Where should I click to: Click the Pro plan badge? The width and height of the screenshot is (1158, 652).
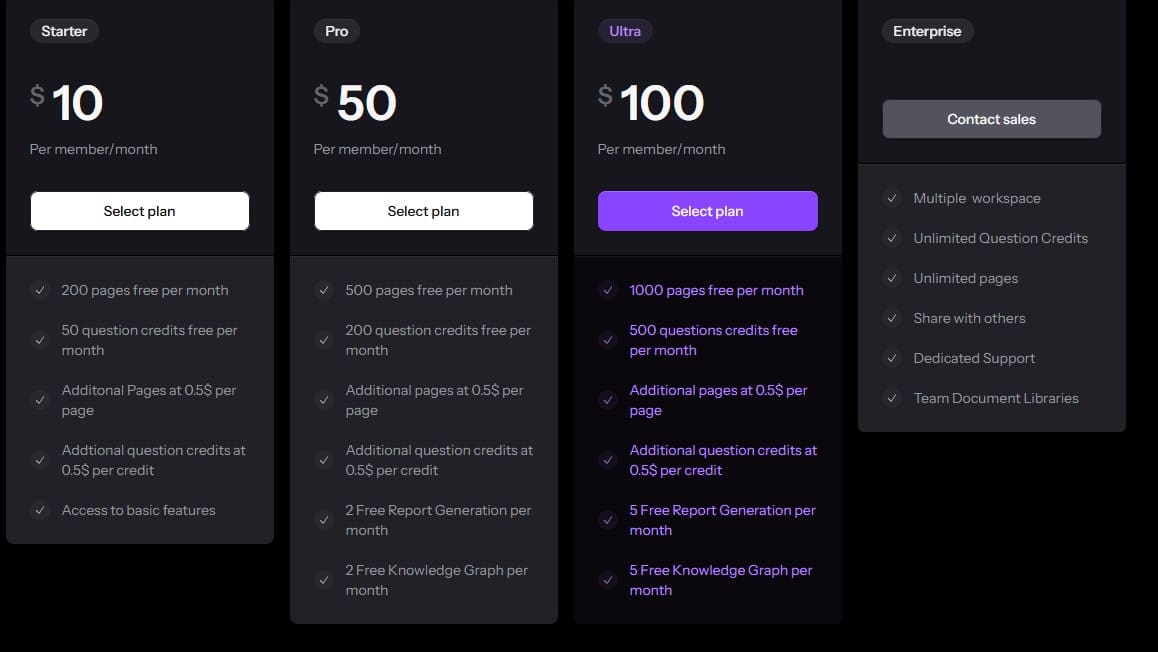(336, 31)
